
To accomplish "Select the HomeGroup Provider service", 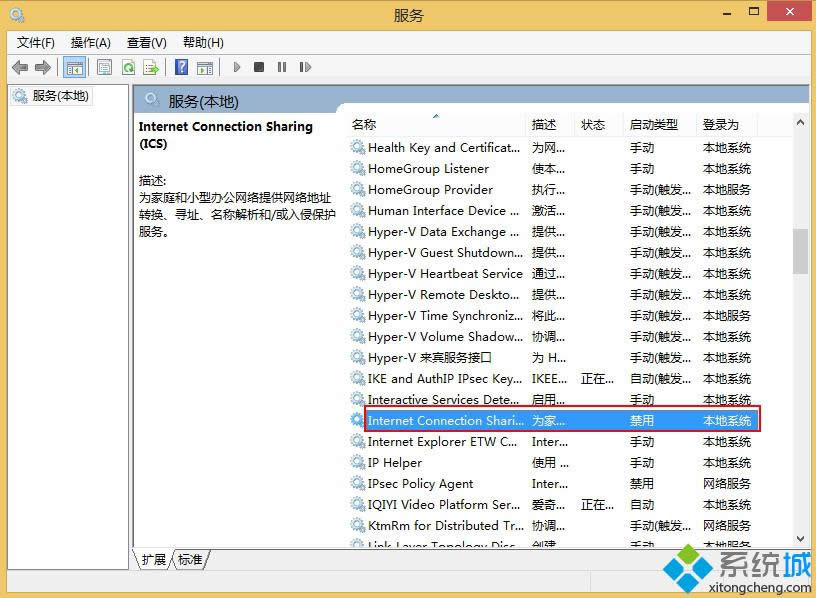I will [552, 189].
